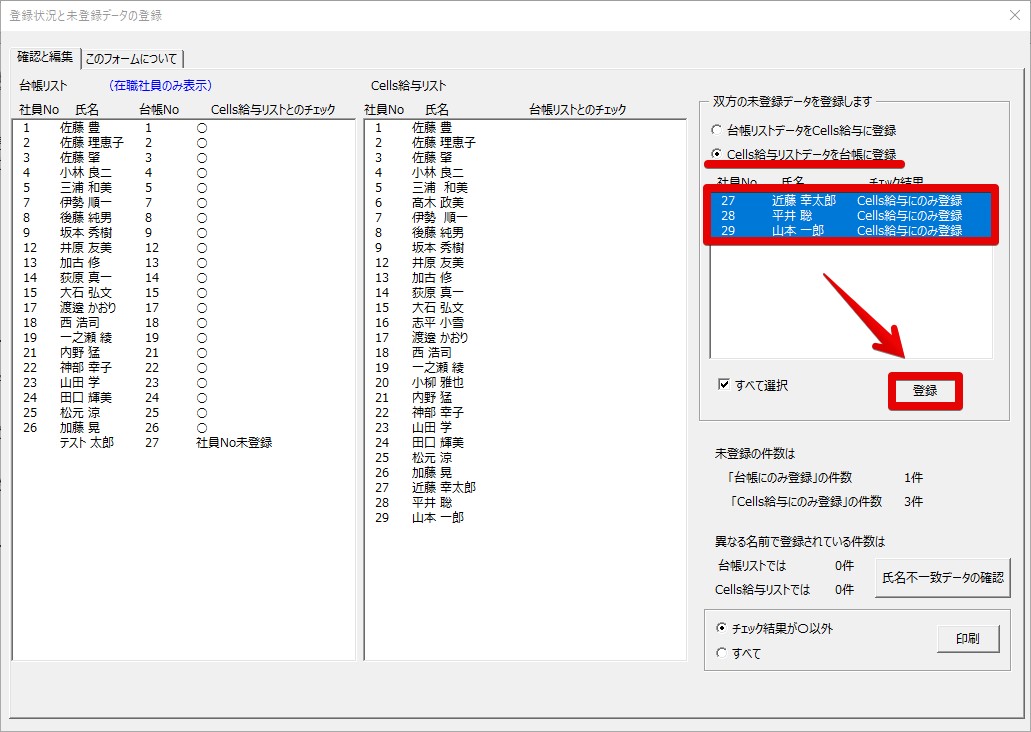Image resolution: width=1031 pixels, height=732 pixels.
Task: Choose チェック結果が○以外 print option
Action: pyautogui.click(x=775, y=629)
